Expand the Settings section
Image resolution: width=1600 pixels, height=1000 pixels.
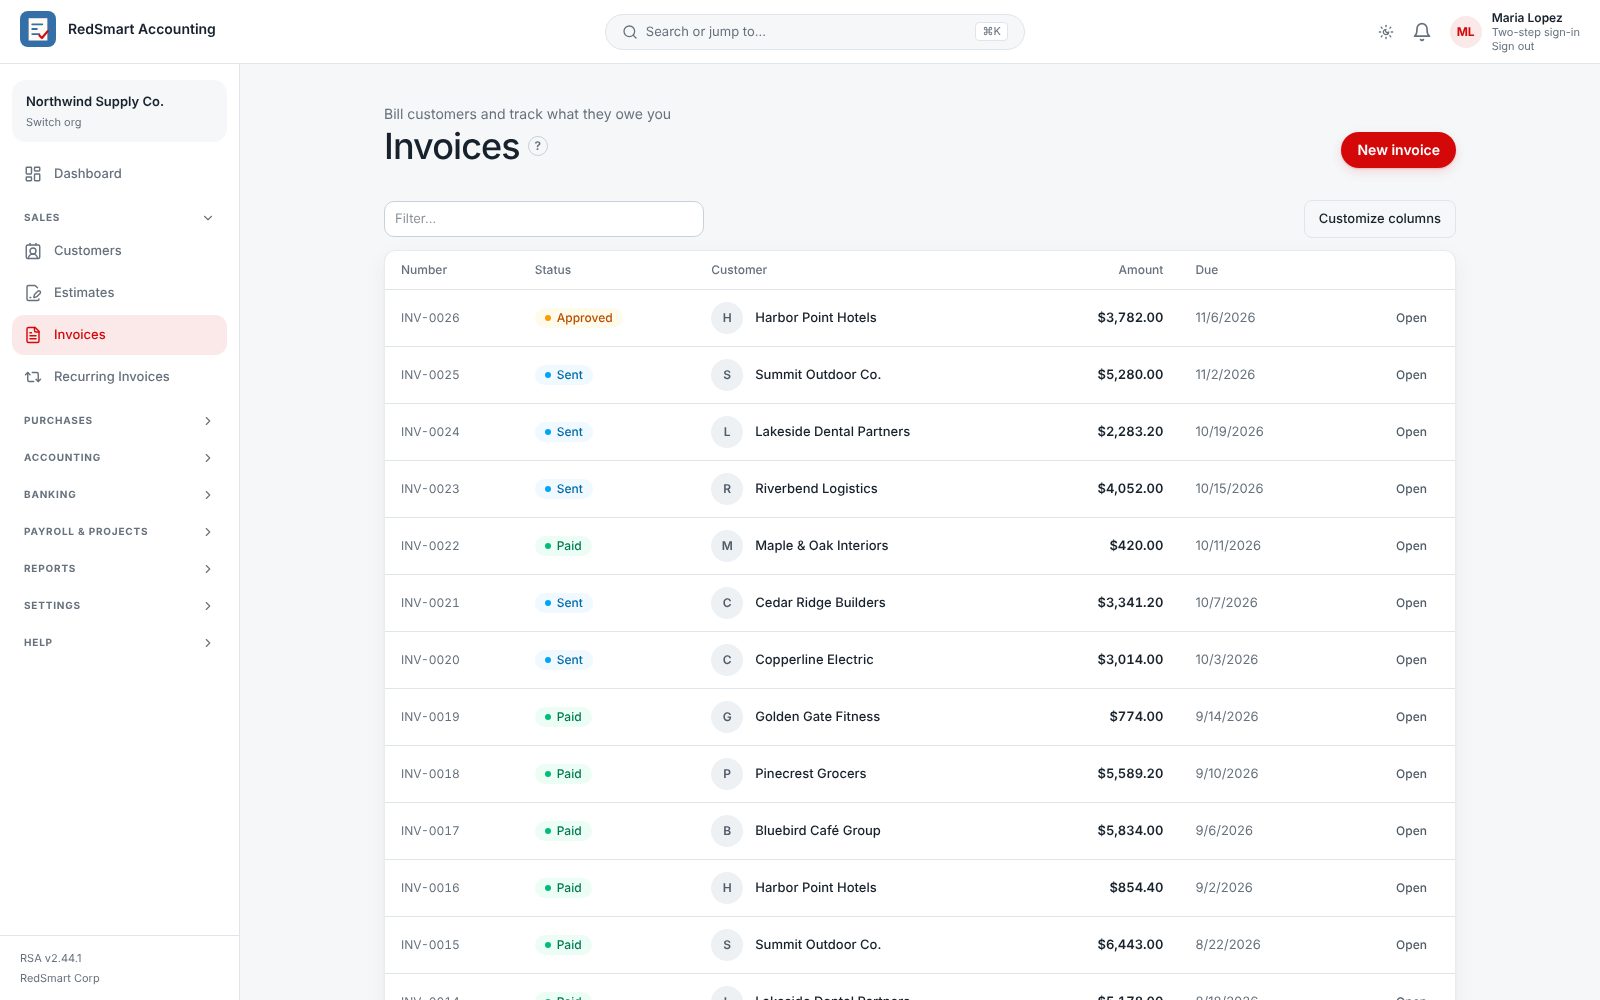coord(119,606)
